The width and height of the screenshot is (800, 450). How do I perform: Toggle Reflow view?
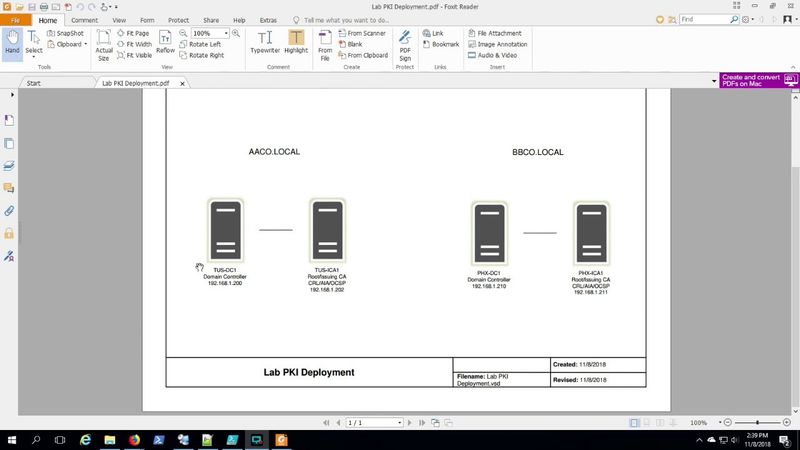point(165,42)
